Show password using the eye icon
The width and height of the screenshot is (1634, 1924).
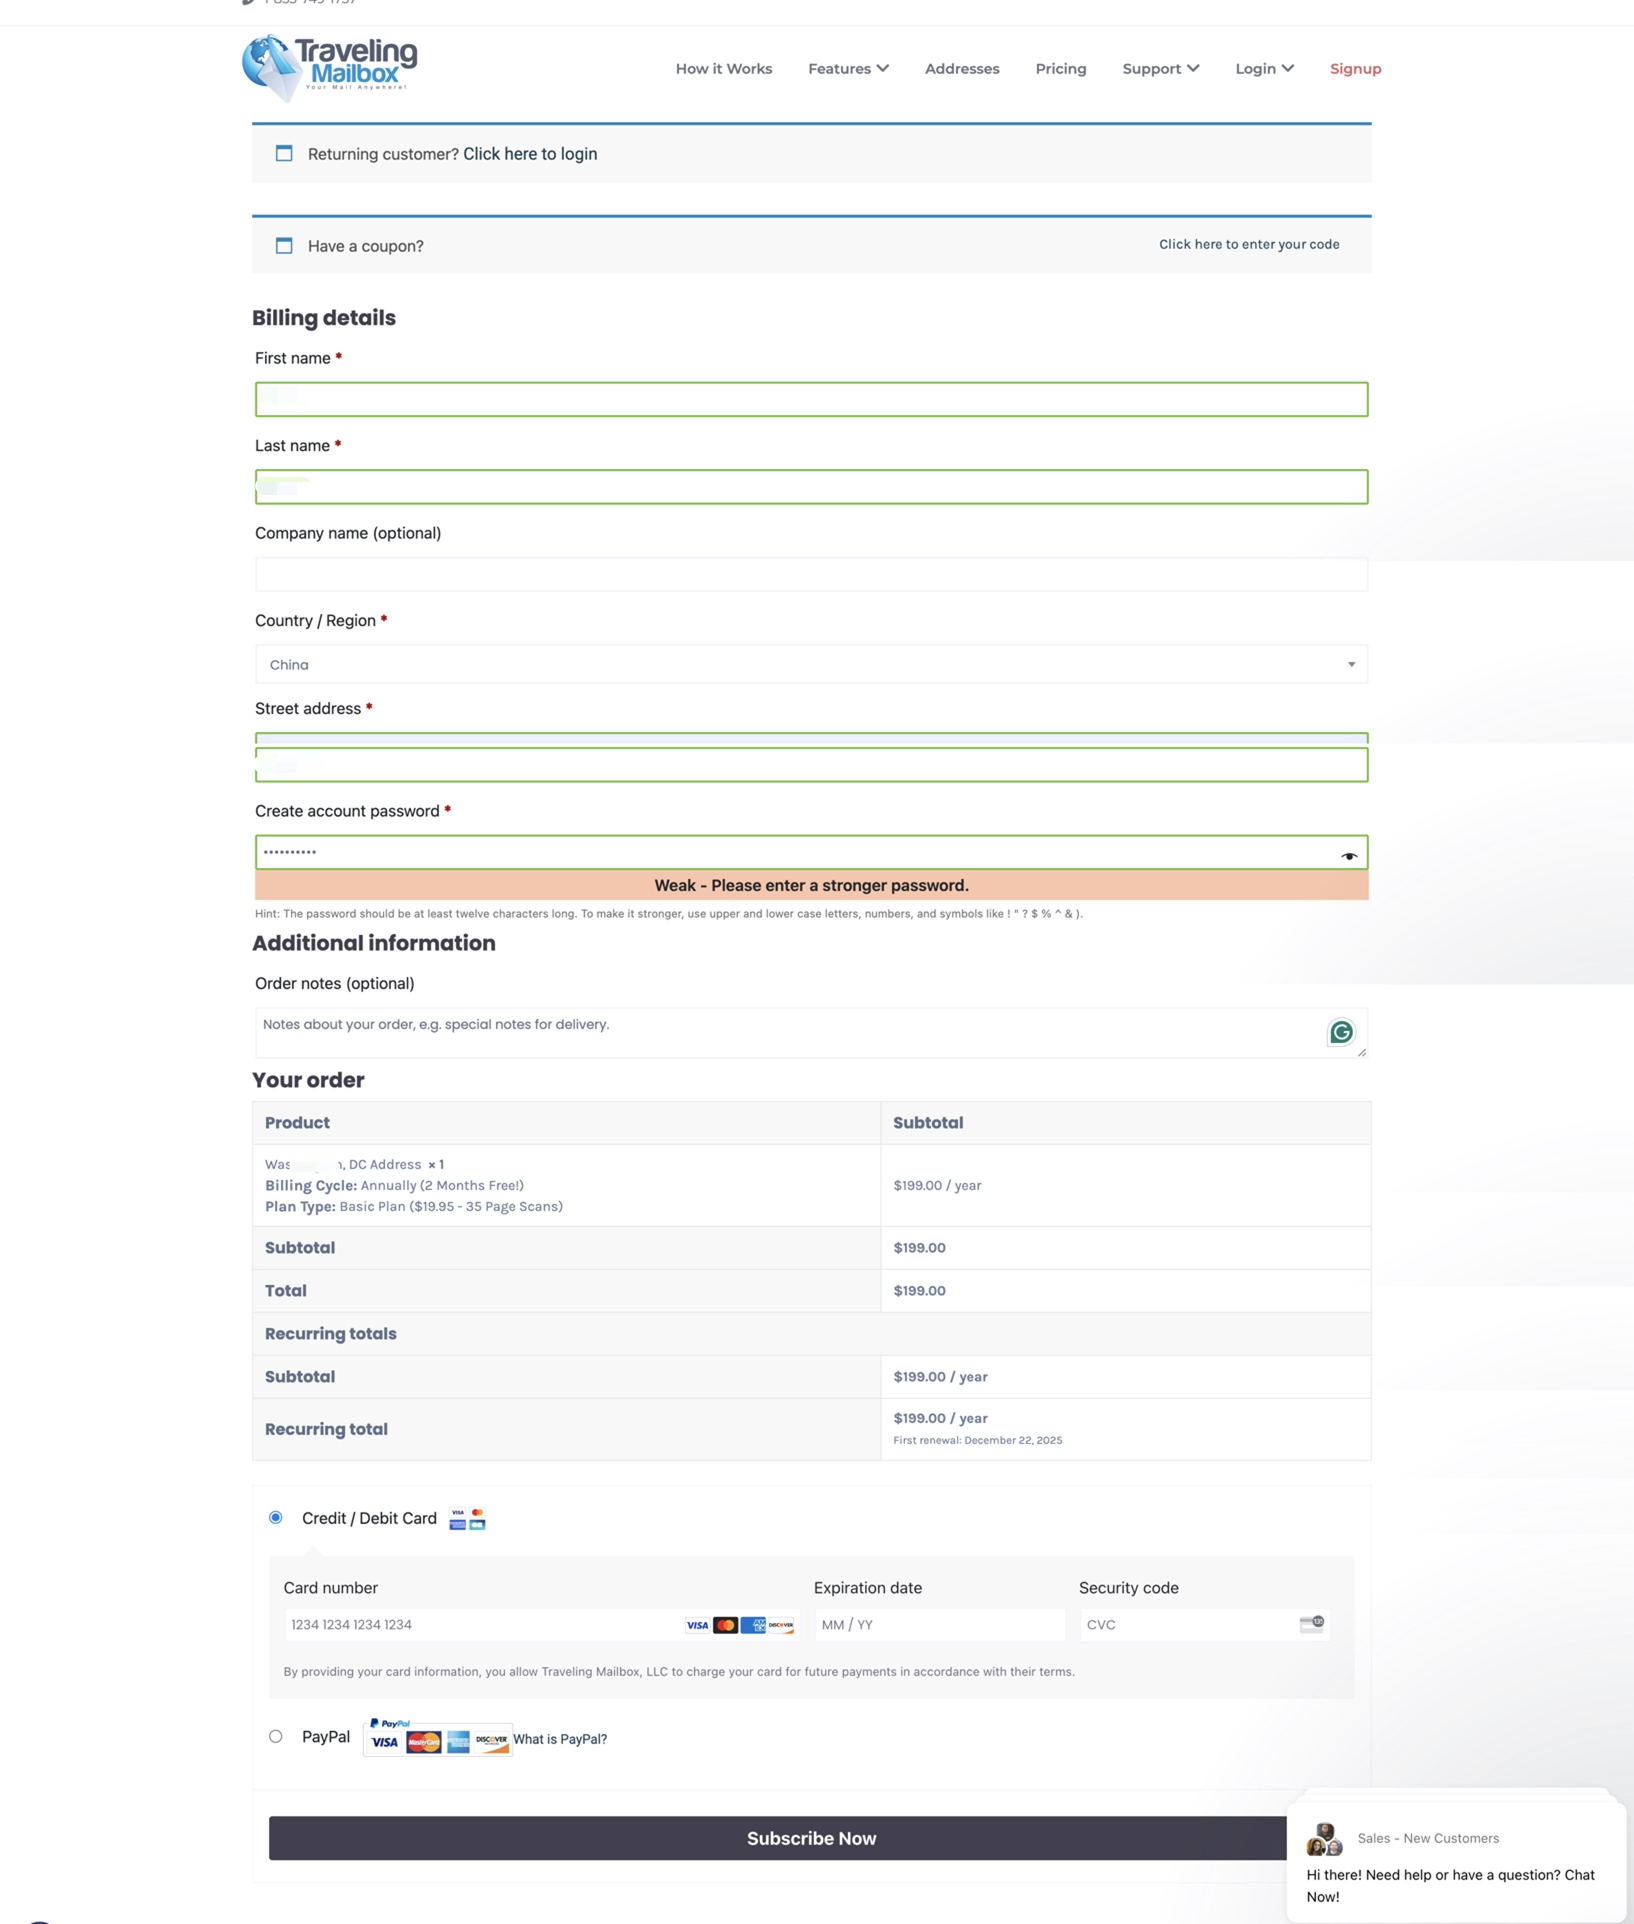[1348, 855]
